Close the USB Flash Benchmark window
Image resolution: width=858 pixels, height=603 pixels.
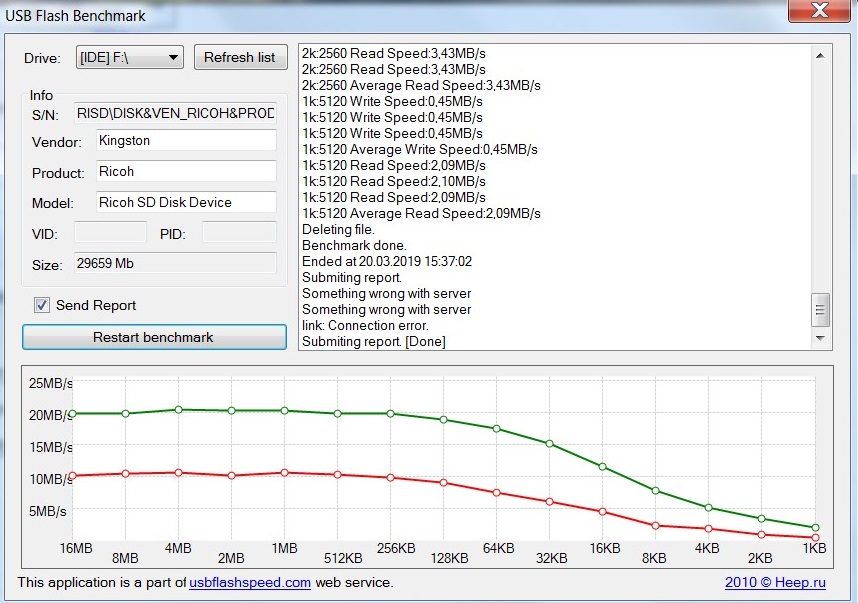tap(820, 13)
